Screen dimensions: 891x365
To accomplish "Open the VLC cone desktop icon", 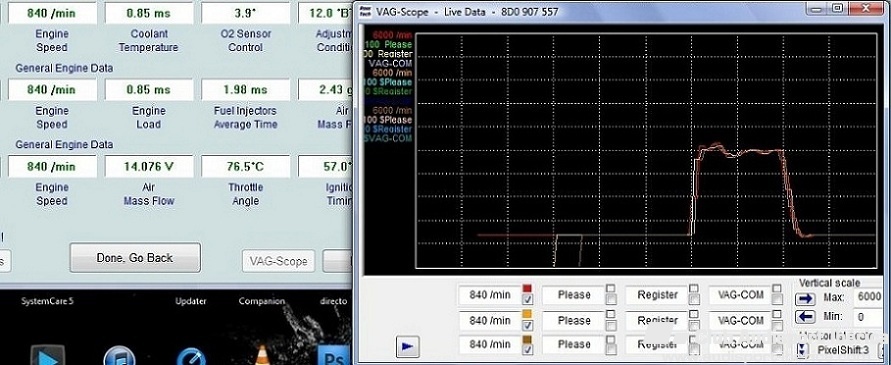I will coord(263,356).
